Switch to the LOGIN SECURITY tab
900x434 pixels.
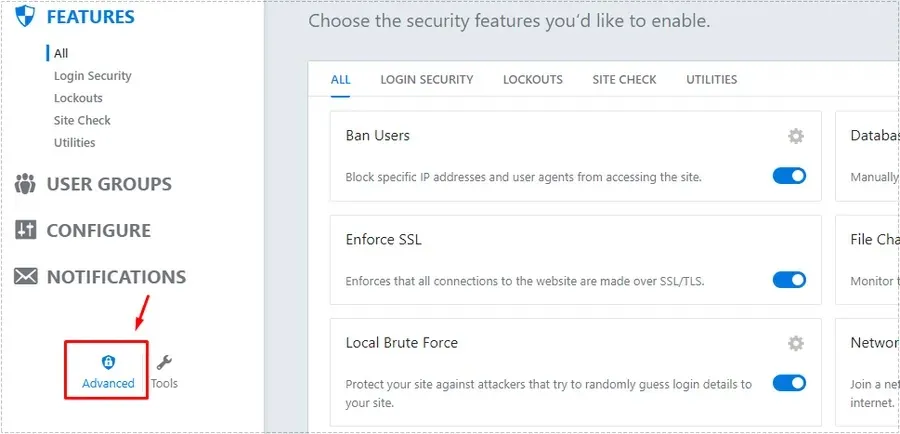coord(426,79)
